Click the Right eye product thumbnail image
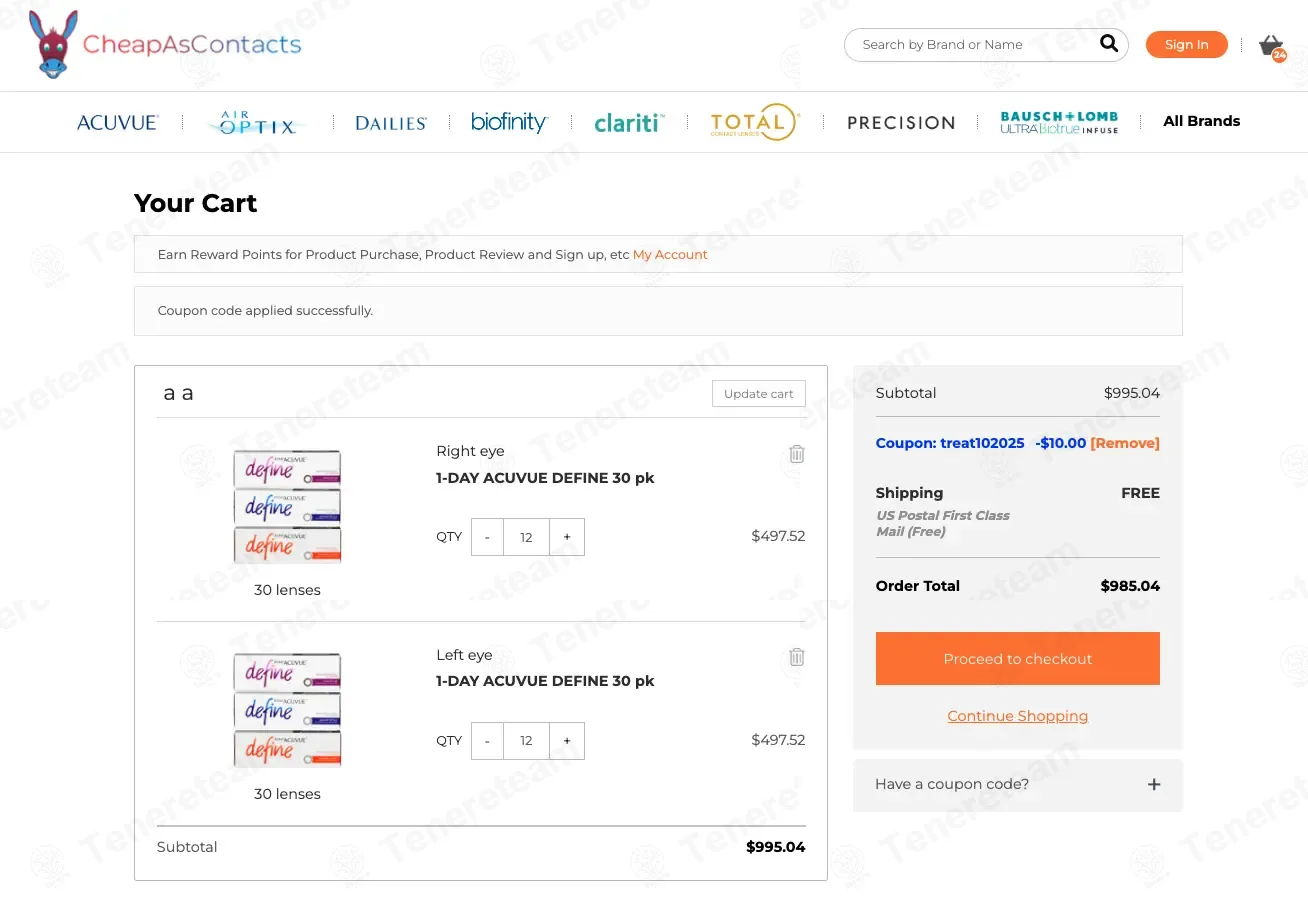The image size is (1308, 908). (x=287, y=507)
